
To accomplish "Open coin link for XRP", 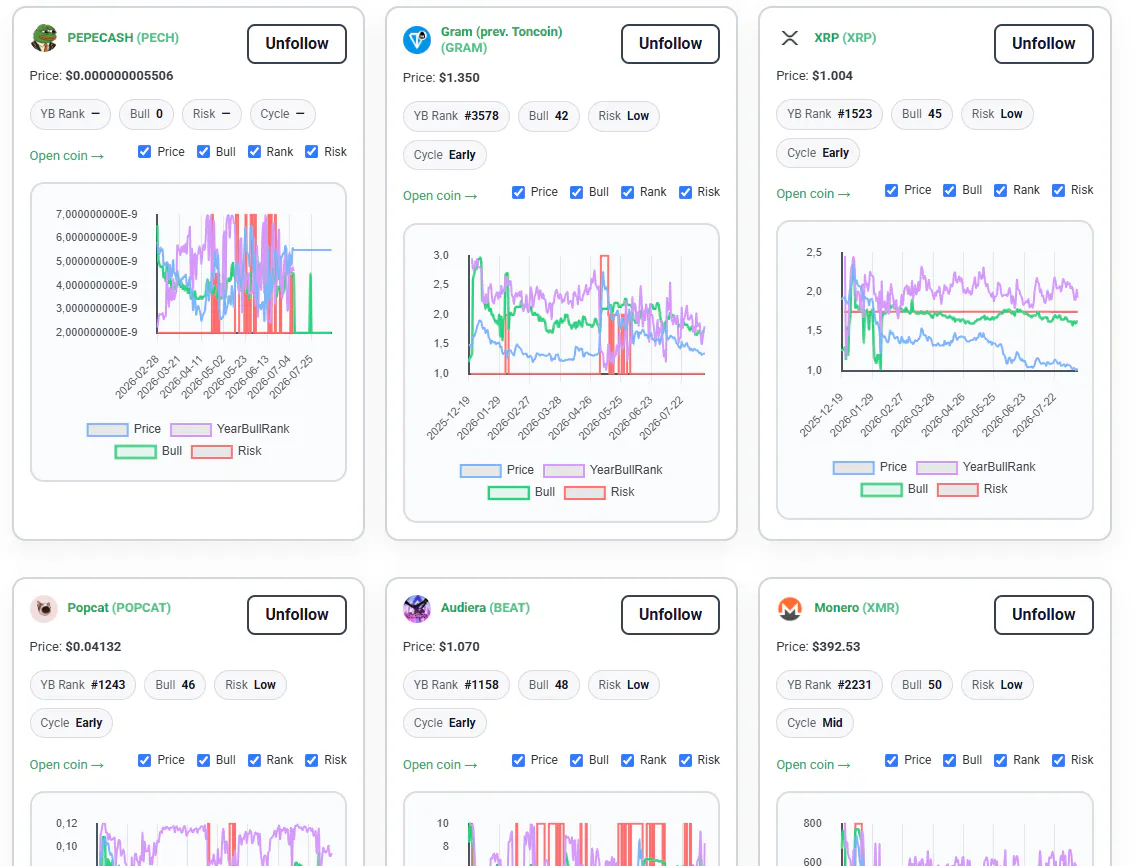I will [x=813, y=193].
